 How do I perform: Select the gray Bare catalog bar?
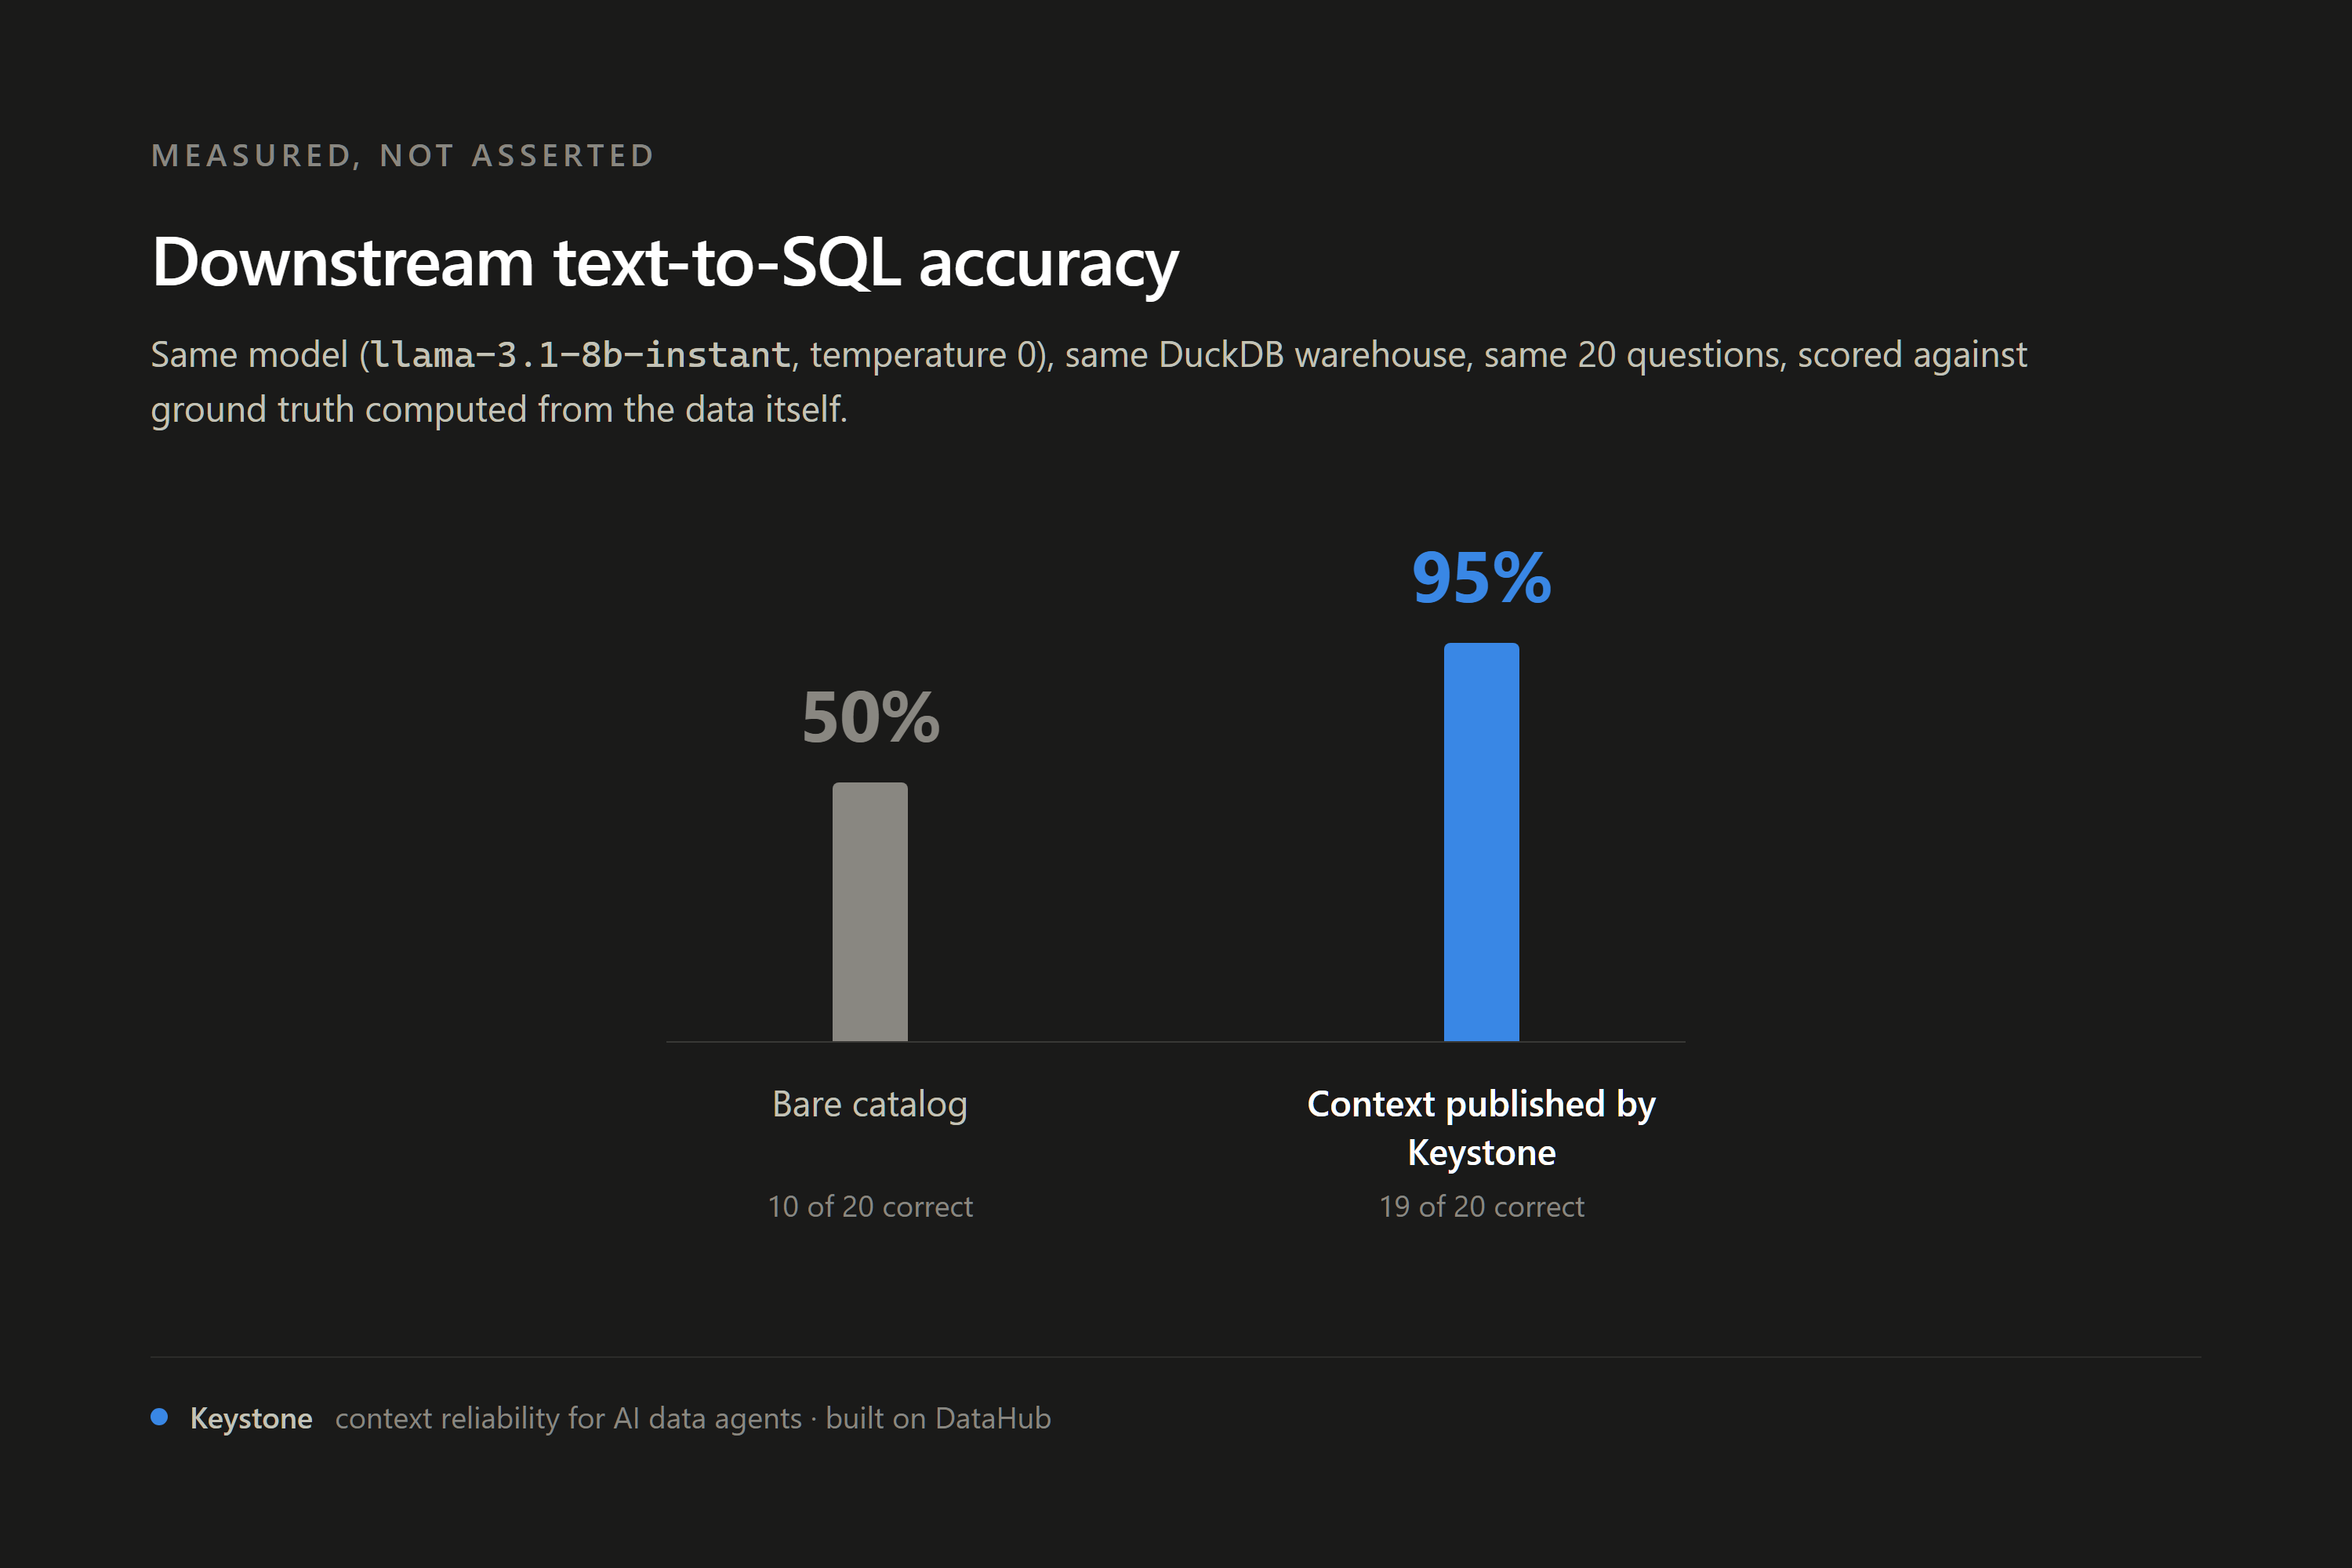[x=870, y=912]
